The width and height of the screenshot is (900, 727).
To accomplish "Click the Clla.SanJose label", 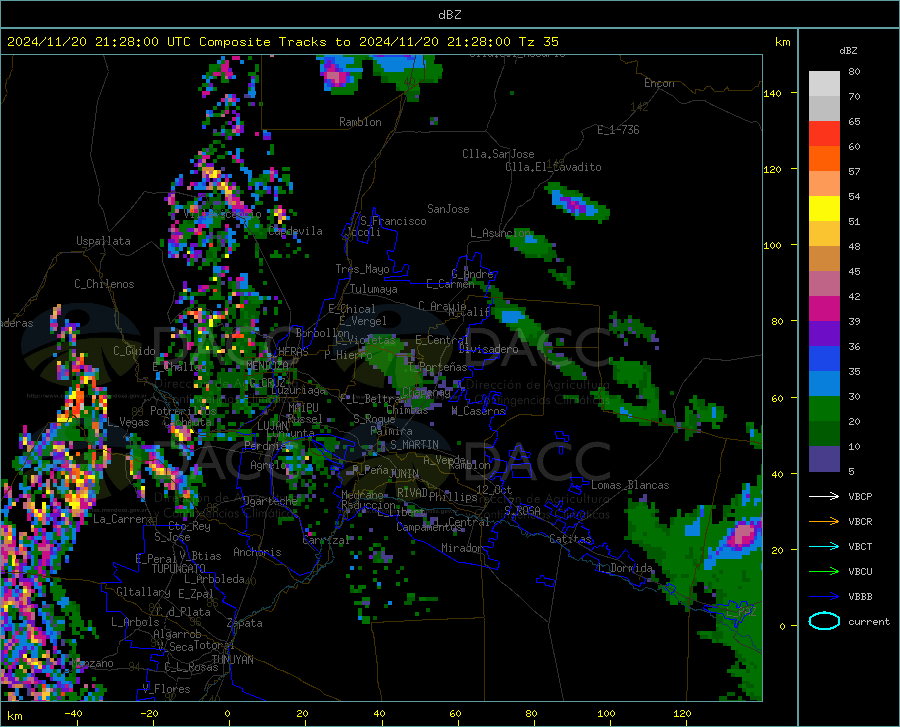I will (x=498, y=154).
